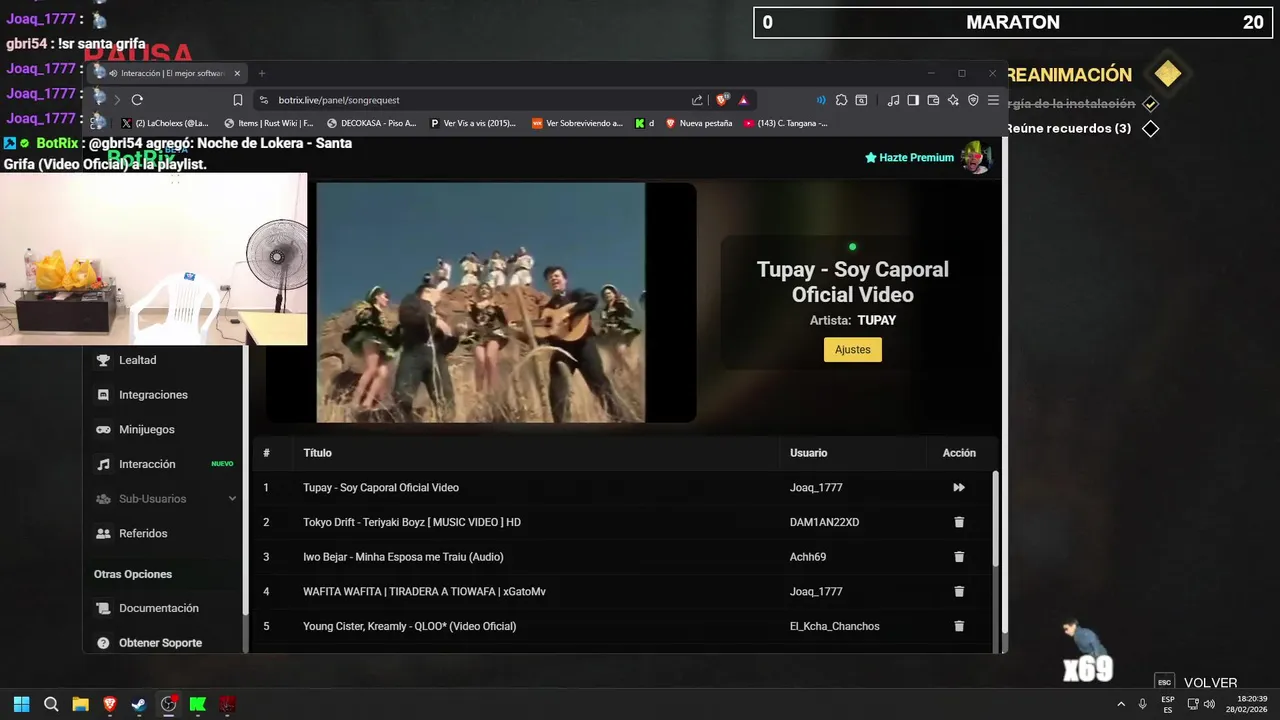Image resolution: width=1280 pixels, height=720 pixels.
Task: Click the browser forward arrow
Action: pos(116,100)
